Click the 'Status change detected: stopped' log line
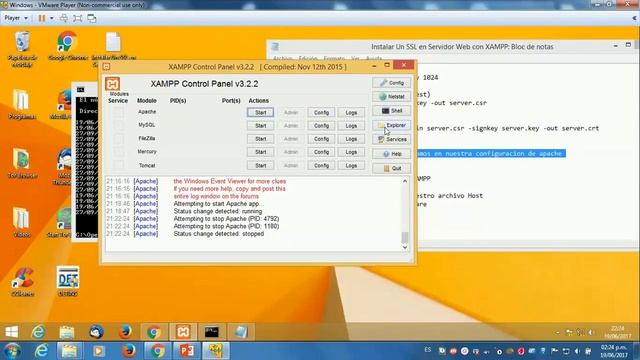 pyautogui.click(x=219, y=234)
